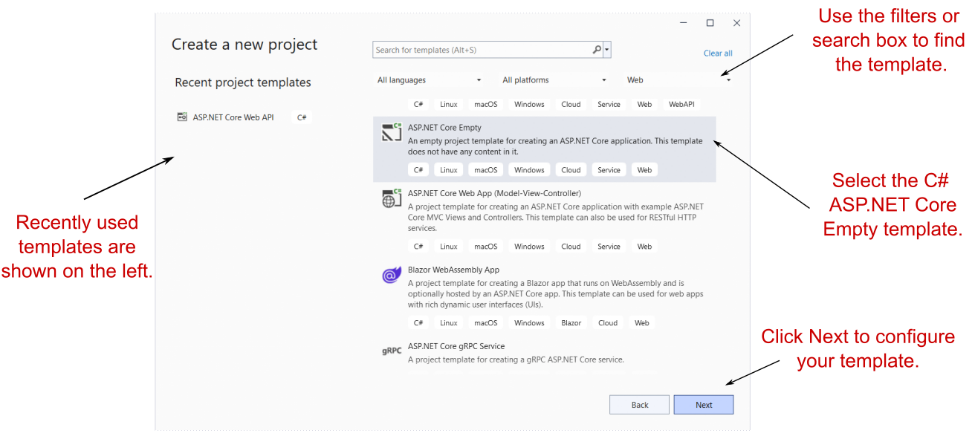
Task: Minimize the new project dialog
Action: (683, 23)
